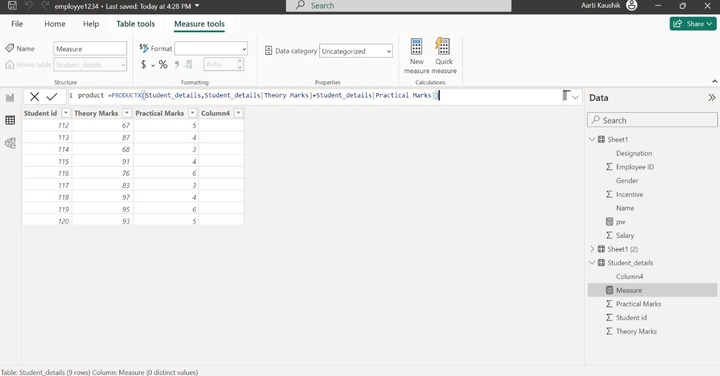The width and height of the screenshot is (720, 376).
Task: Cancel the formula with the X icon
Action: (x=34, y=96)
